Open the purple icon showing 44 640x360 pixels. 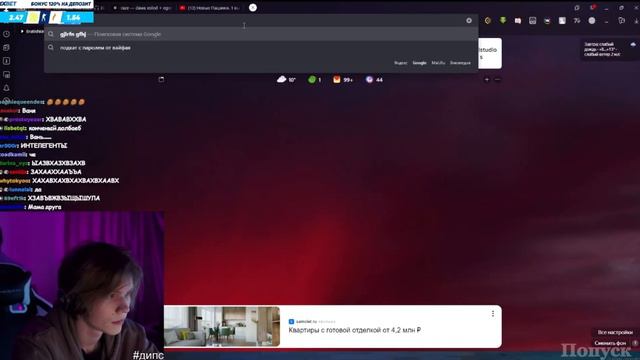point(374,80)
